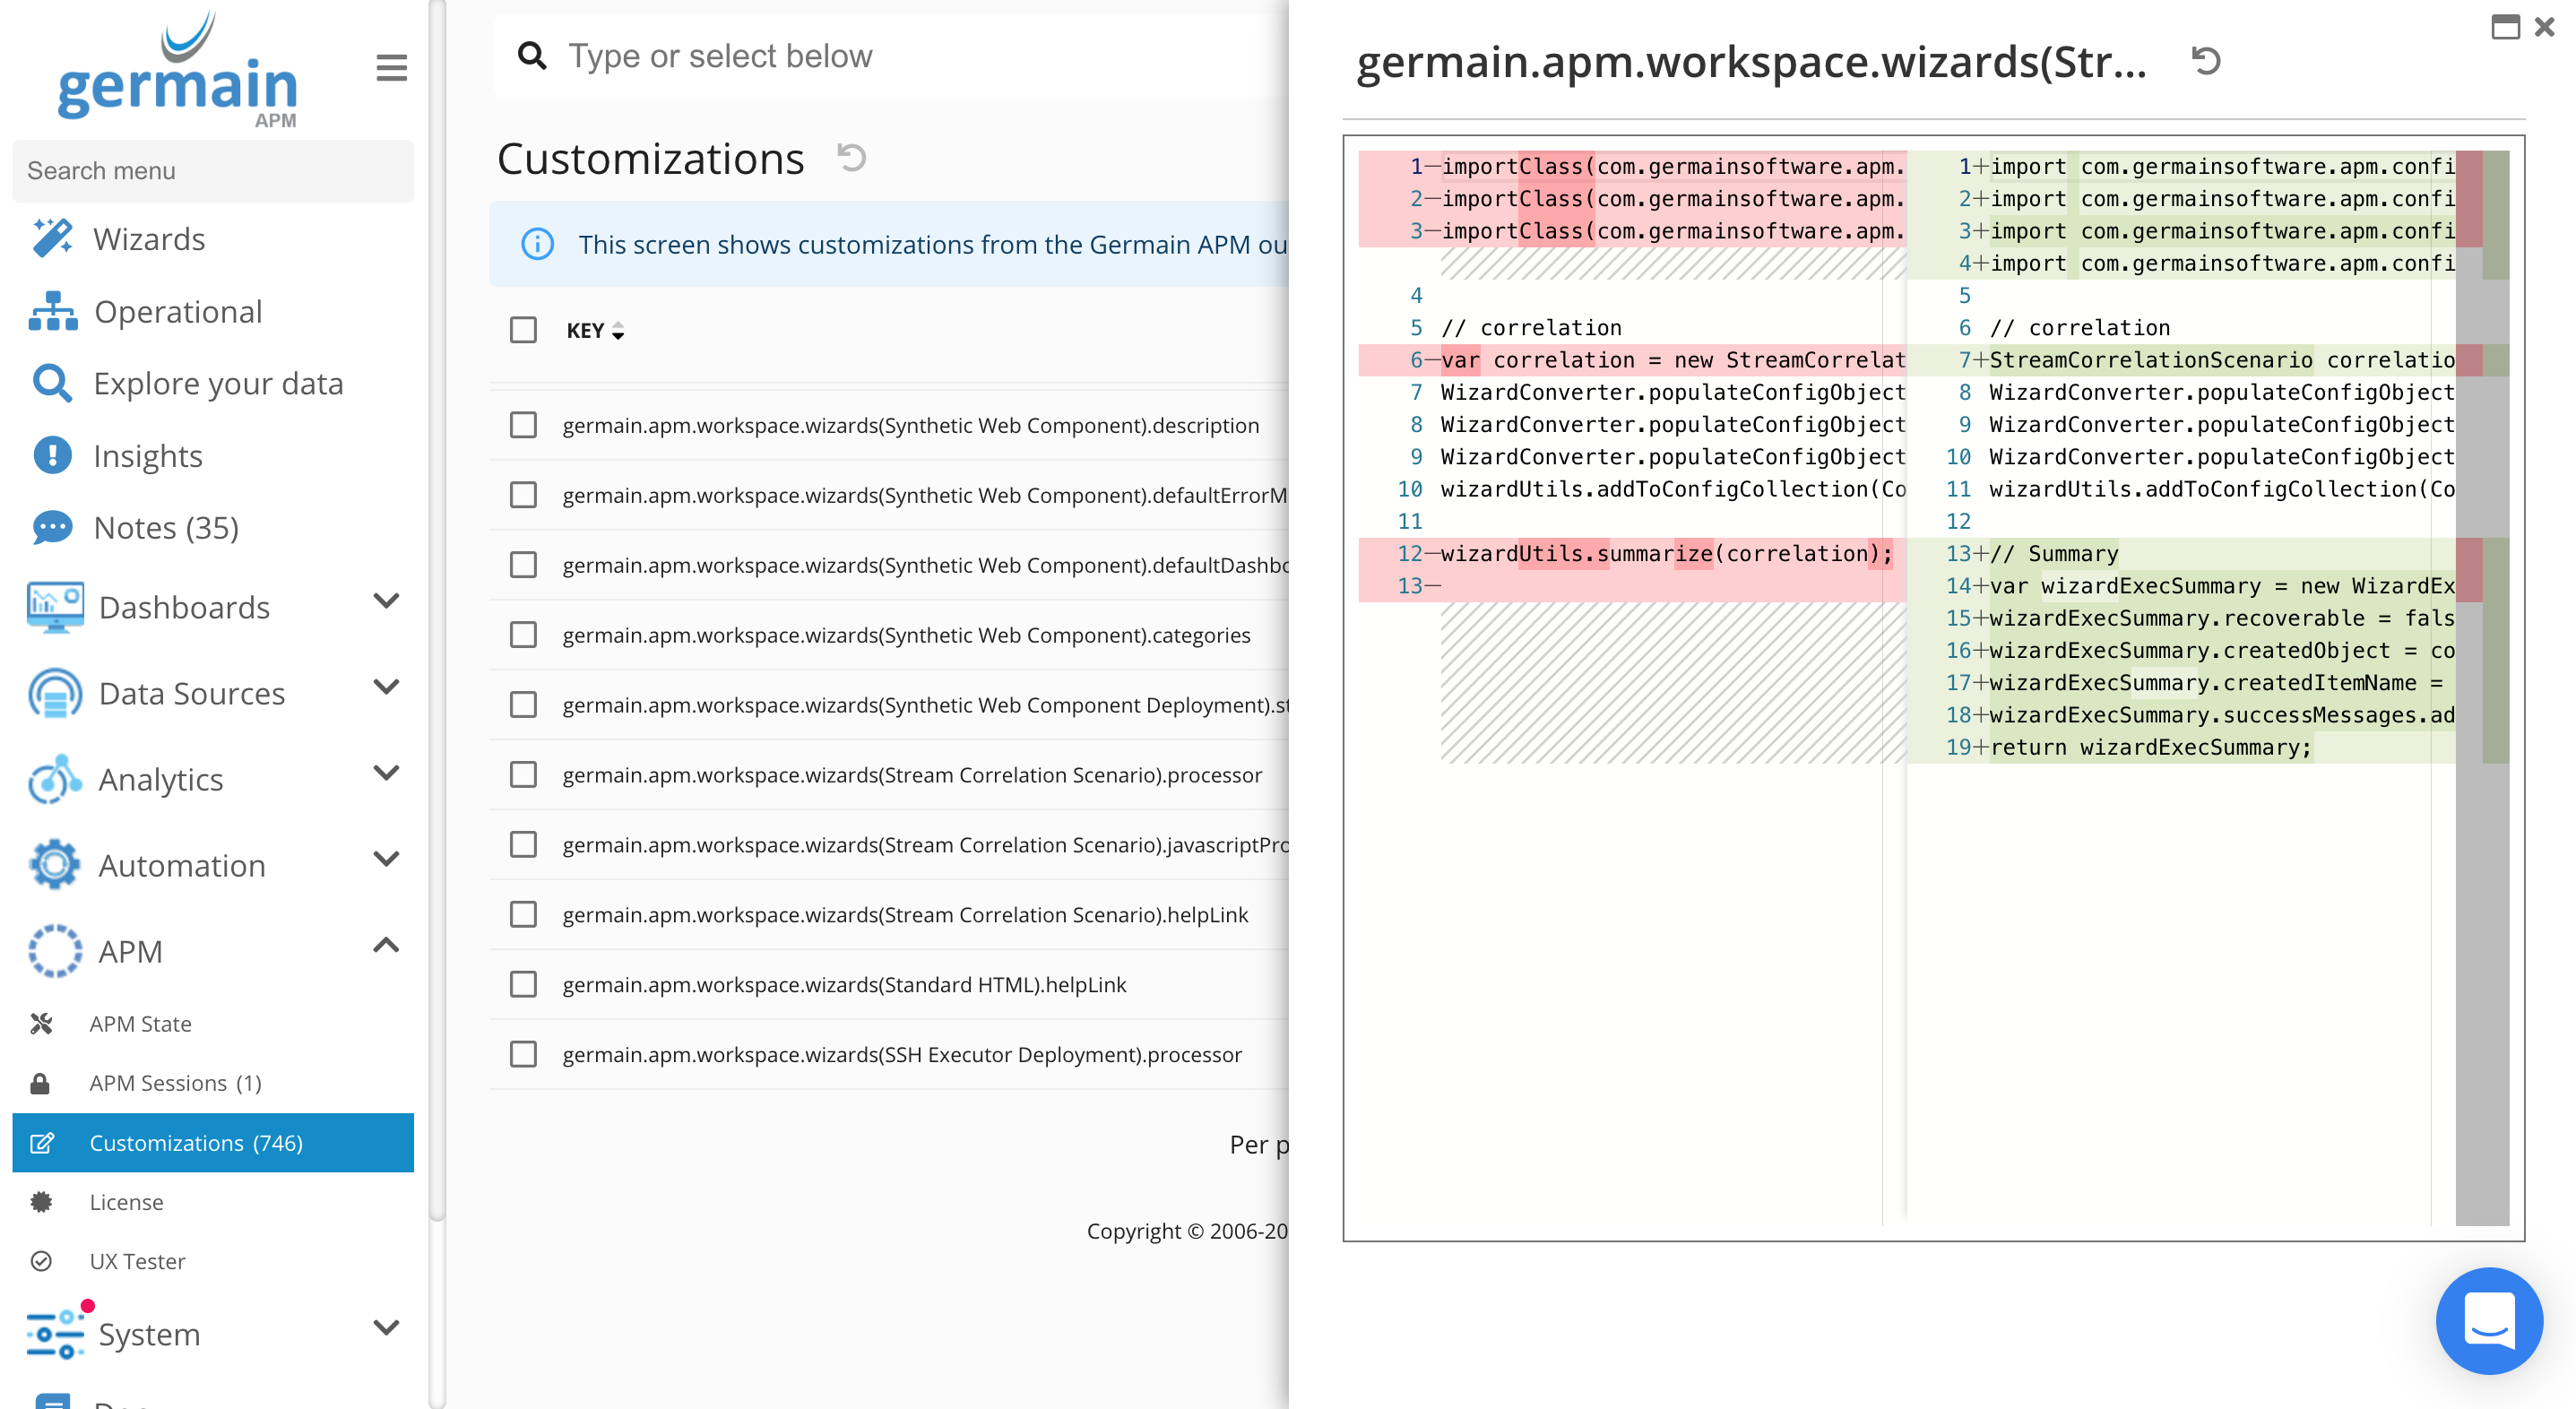
Task: Check the Synthetic Web Component description row
Action: click(523, 425)
